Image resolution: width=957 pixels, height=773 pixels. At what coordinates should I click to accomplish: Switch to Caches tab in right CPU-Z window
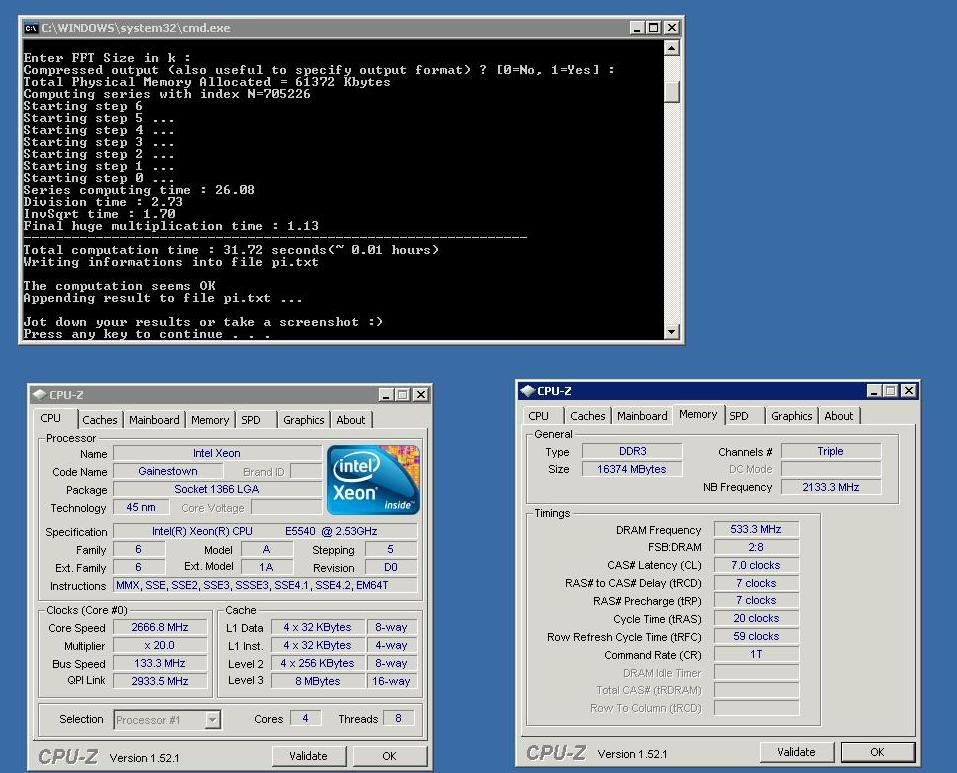pos(587,415)
